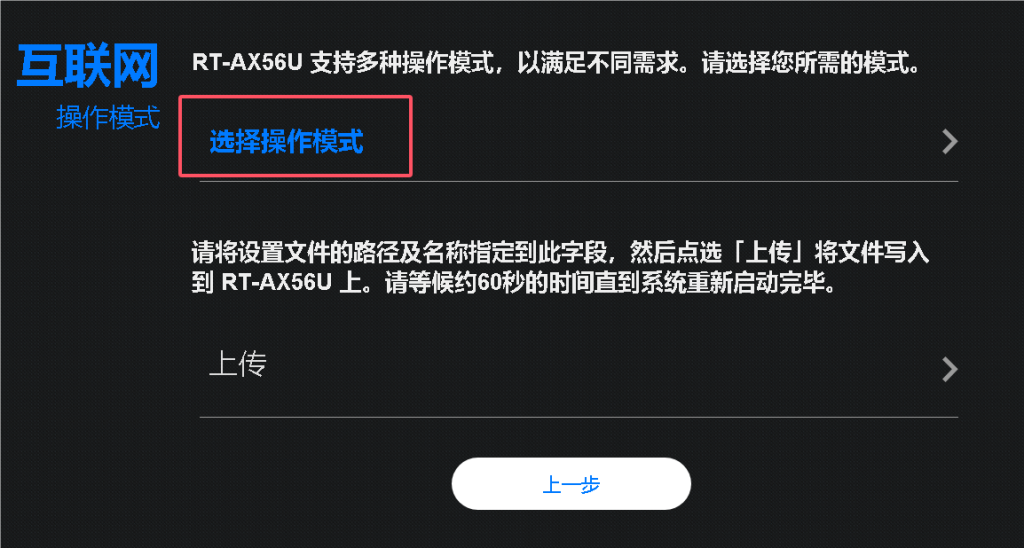The height and width of the screenshot is (548, 1024).
Task: Click the 请等候约60秒 text line
Action: click(x=513, y=284)
